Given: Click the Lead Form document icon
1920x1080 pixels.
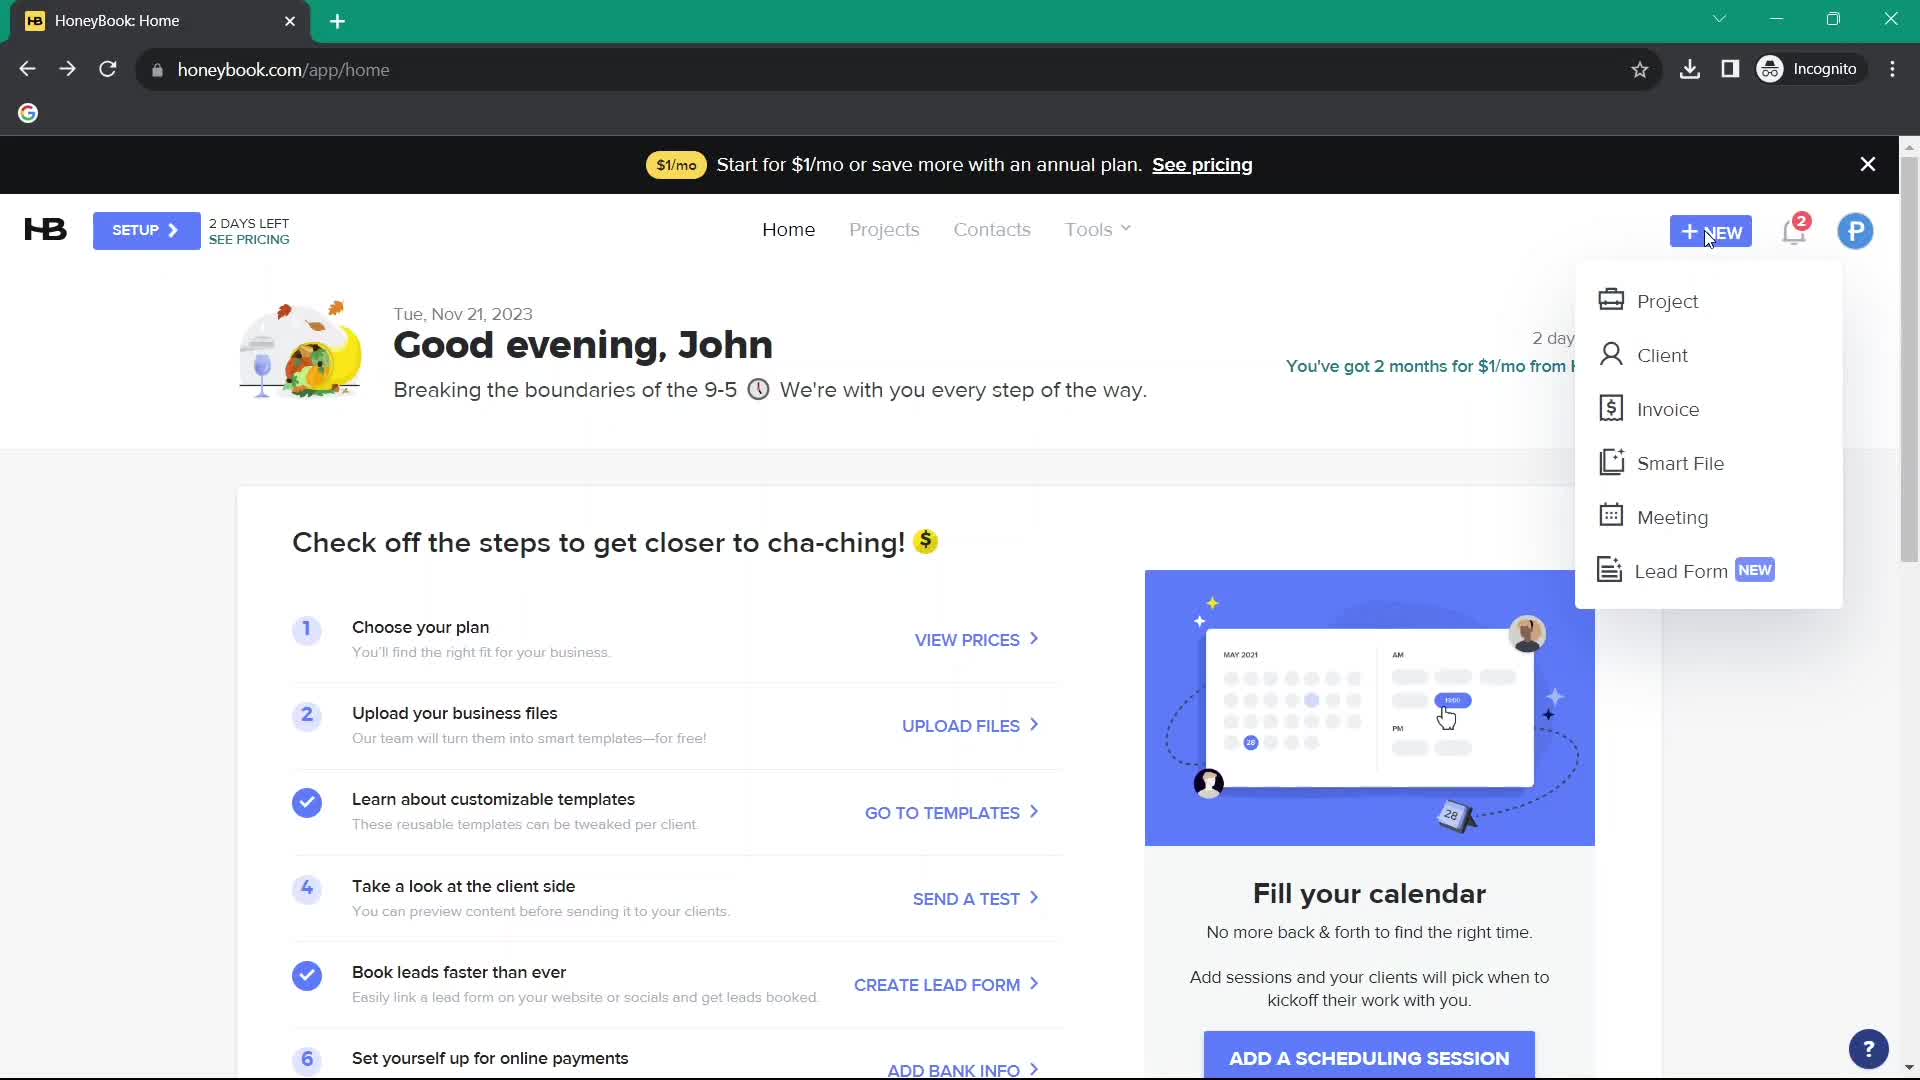Looking at the screenshot, I should pyautogui.click(x=1609, y=570).
